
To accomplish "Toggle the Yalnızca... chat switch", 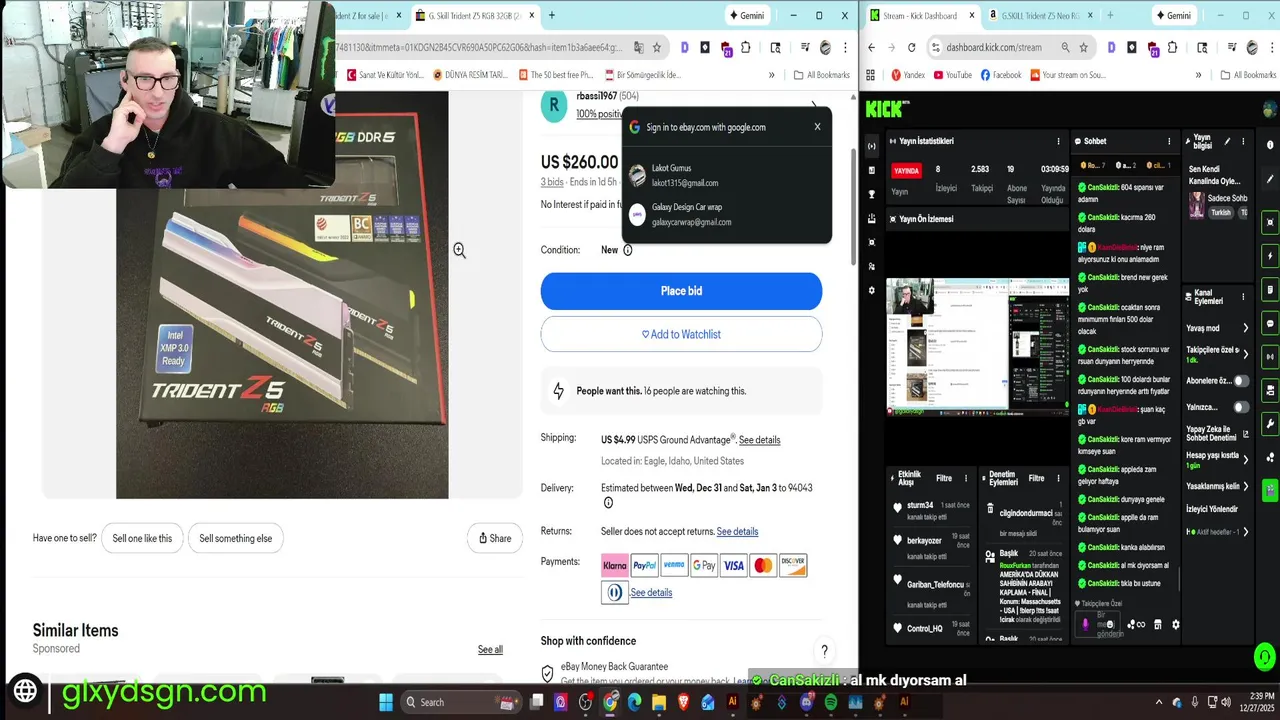I will pos(1241,407).
